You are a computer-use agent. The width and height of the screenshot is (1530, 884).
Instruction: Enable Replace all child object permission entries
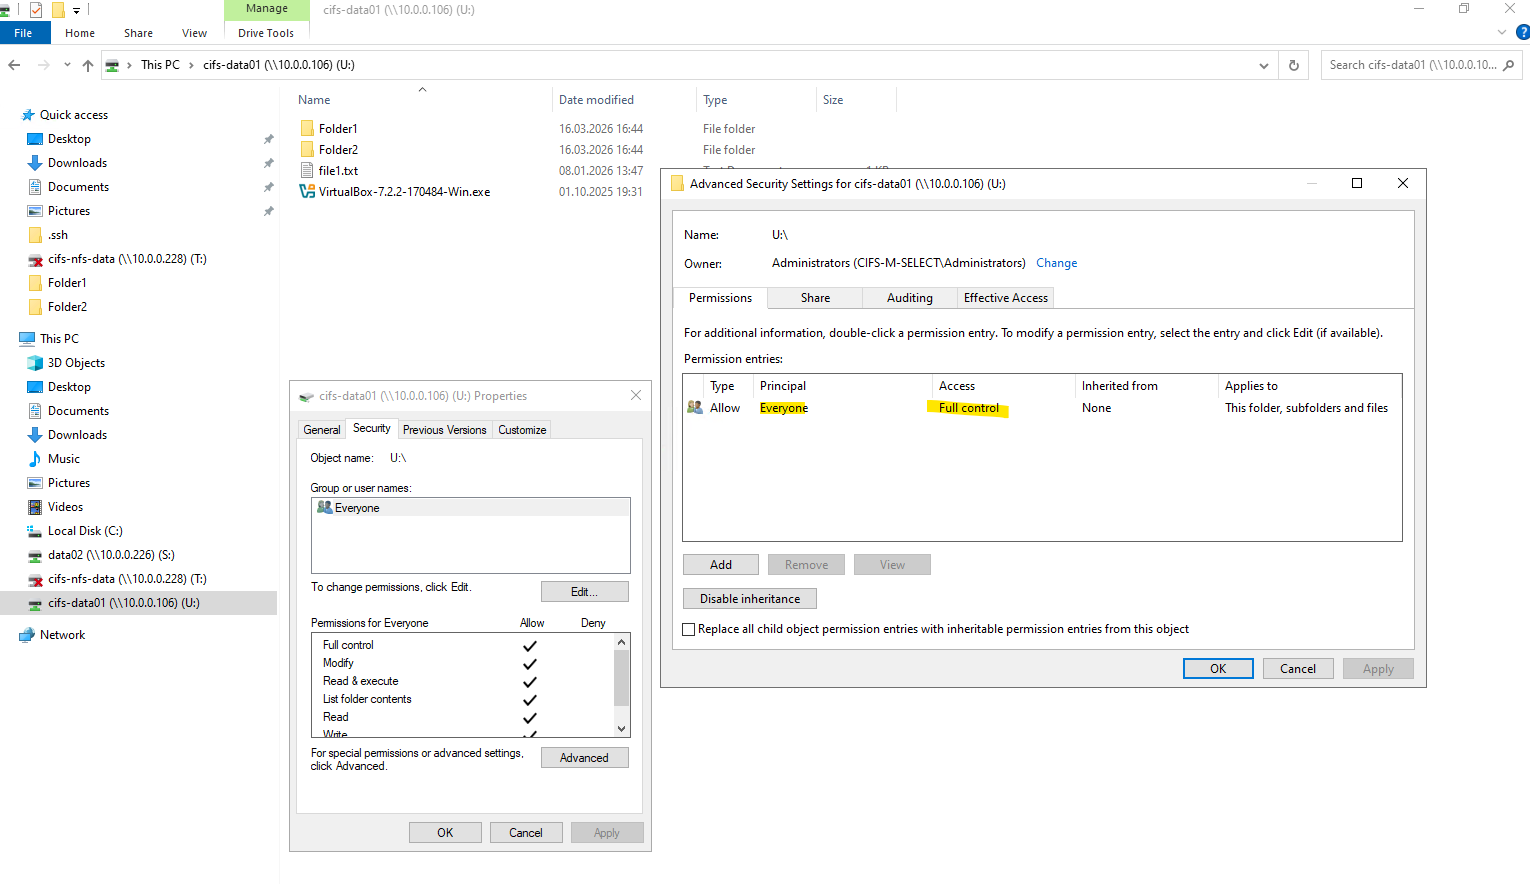[688, 629]
